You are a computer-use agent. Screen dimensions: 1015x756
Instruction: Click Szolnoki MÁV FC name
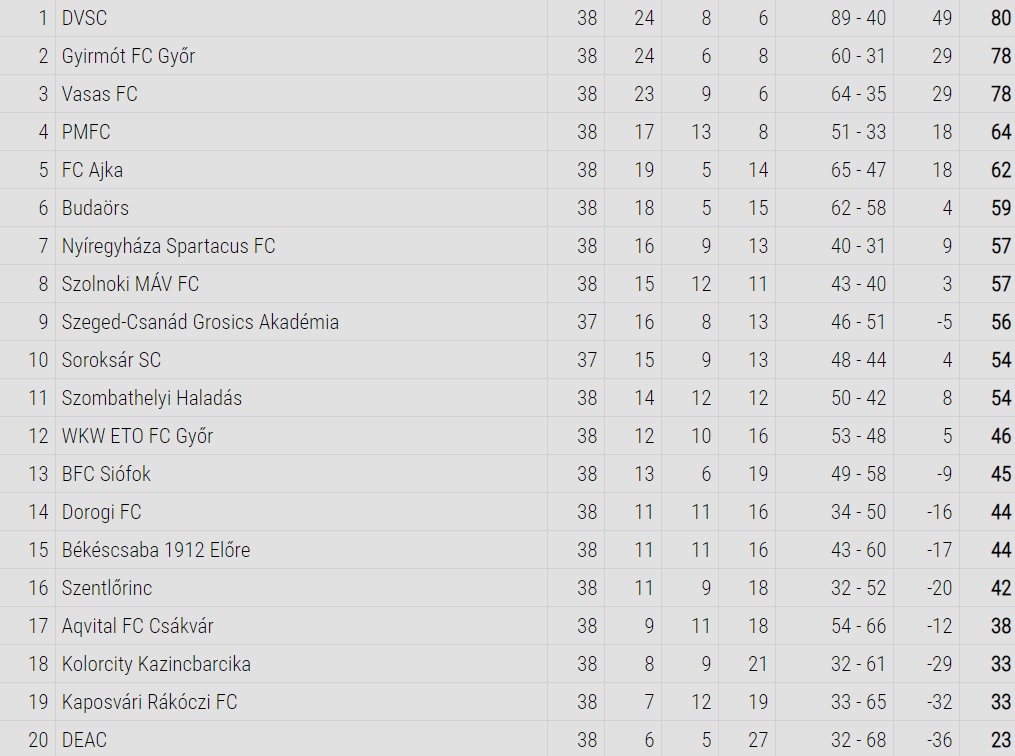130,284
